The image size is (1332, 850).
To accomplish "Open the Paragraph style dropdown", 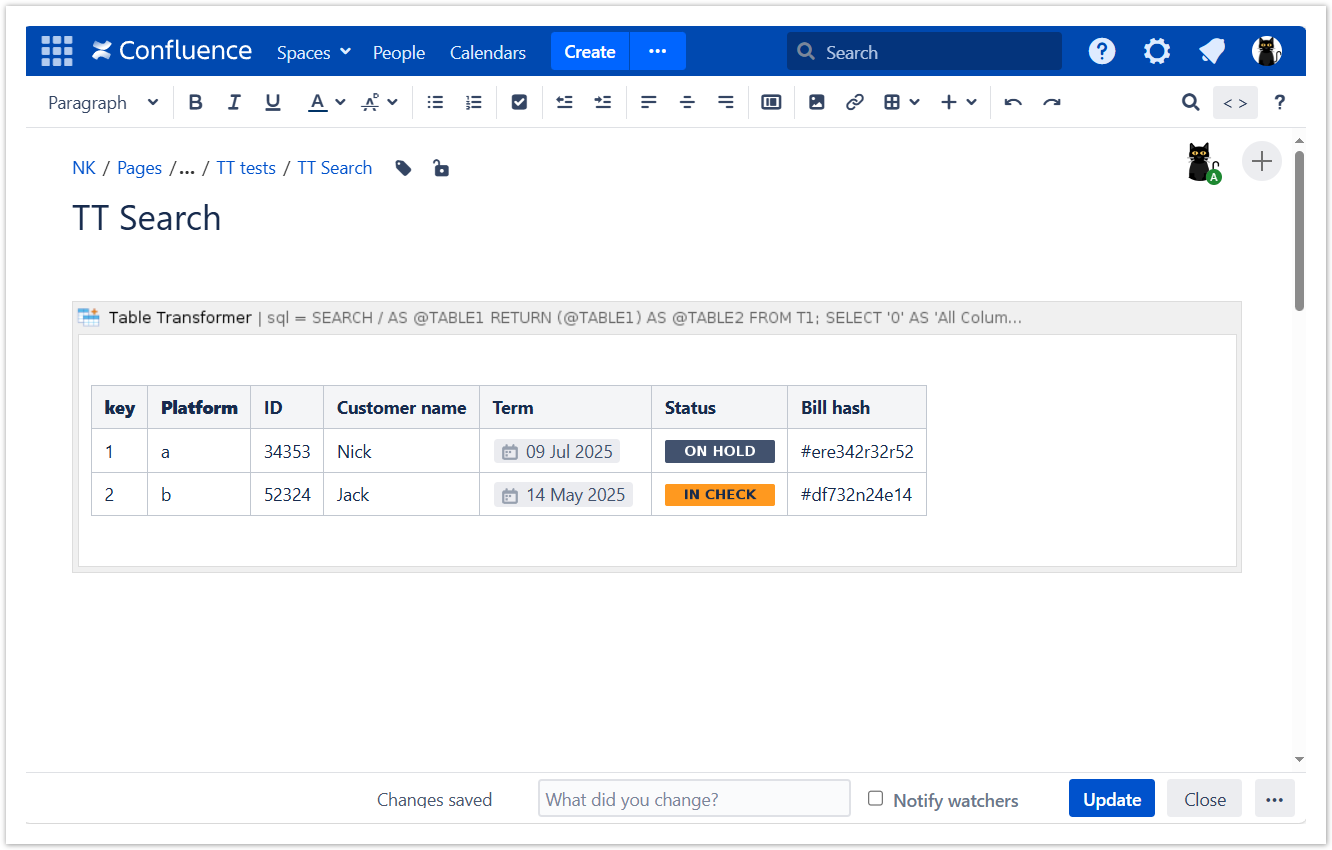I will 103,102.
